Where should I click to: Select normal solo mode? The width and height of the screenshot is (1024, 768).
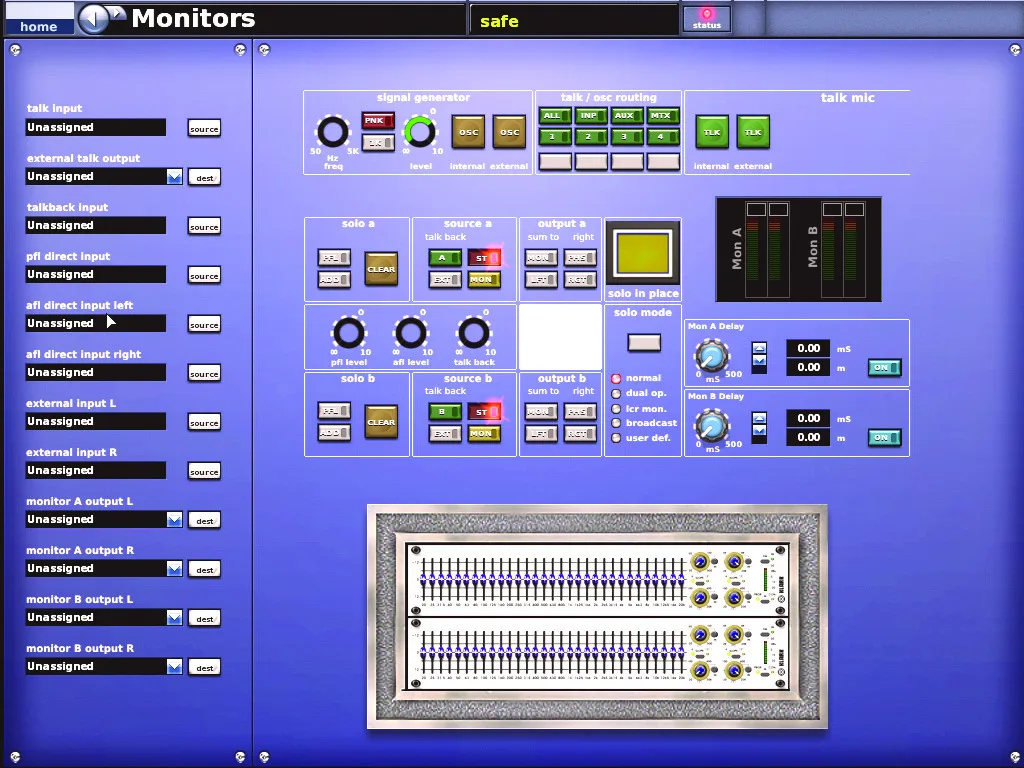(x=616, y=379)
